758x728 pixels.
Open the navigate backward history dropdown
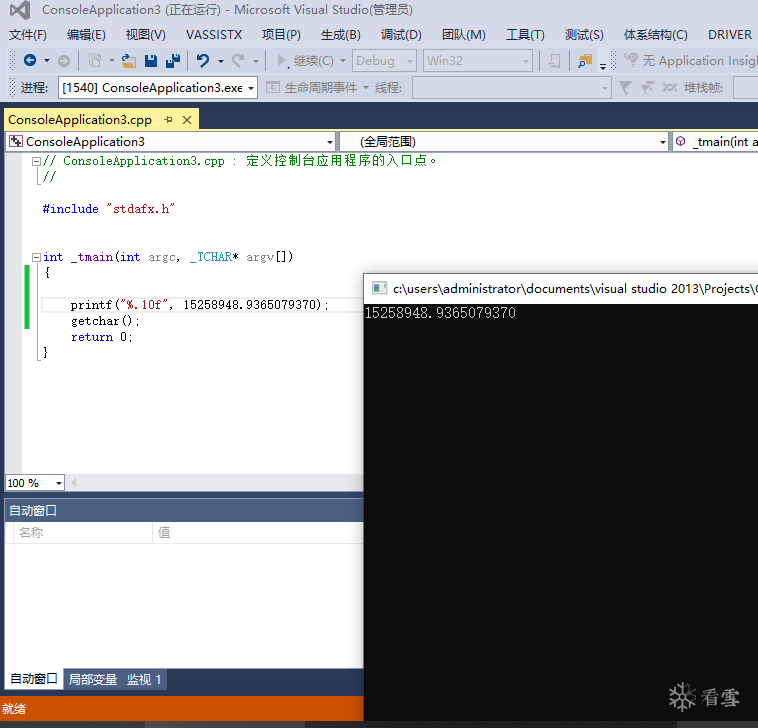47,61
